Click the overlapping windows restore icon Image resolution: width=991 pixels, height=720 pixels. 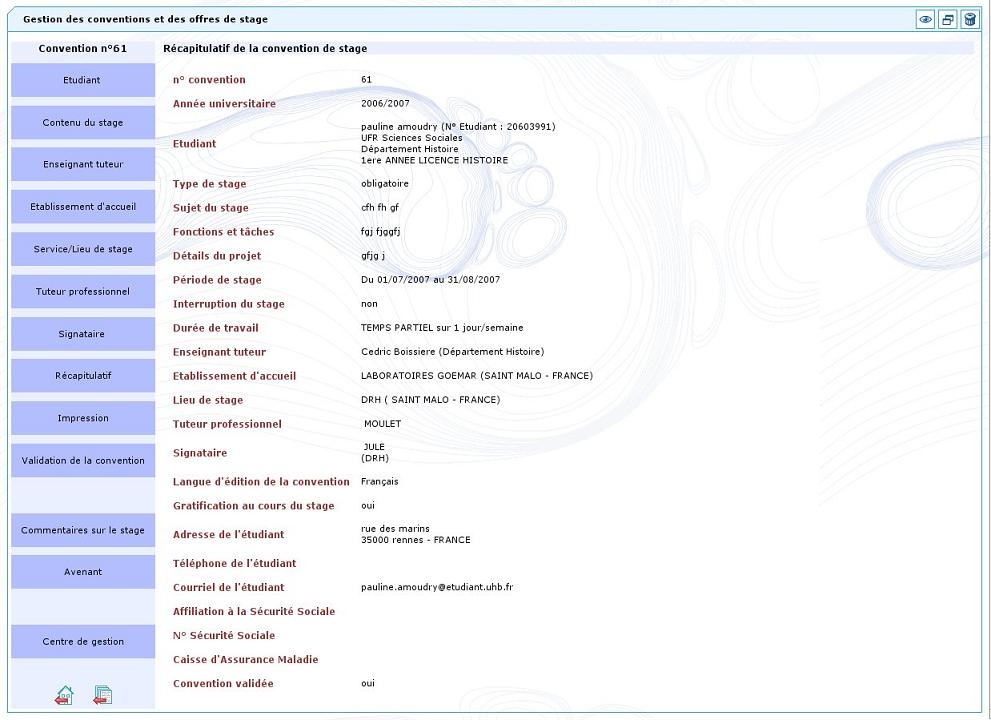(947, 20)
